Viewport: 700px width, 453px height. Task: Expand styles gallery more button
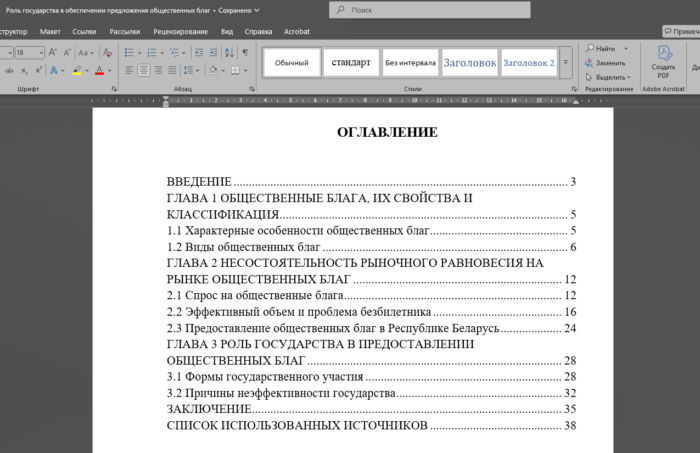pos(566,62)
